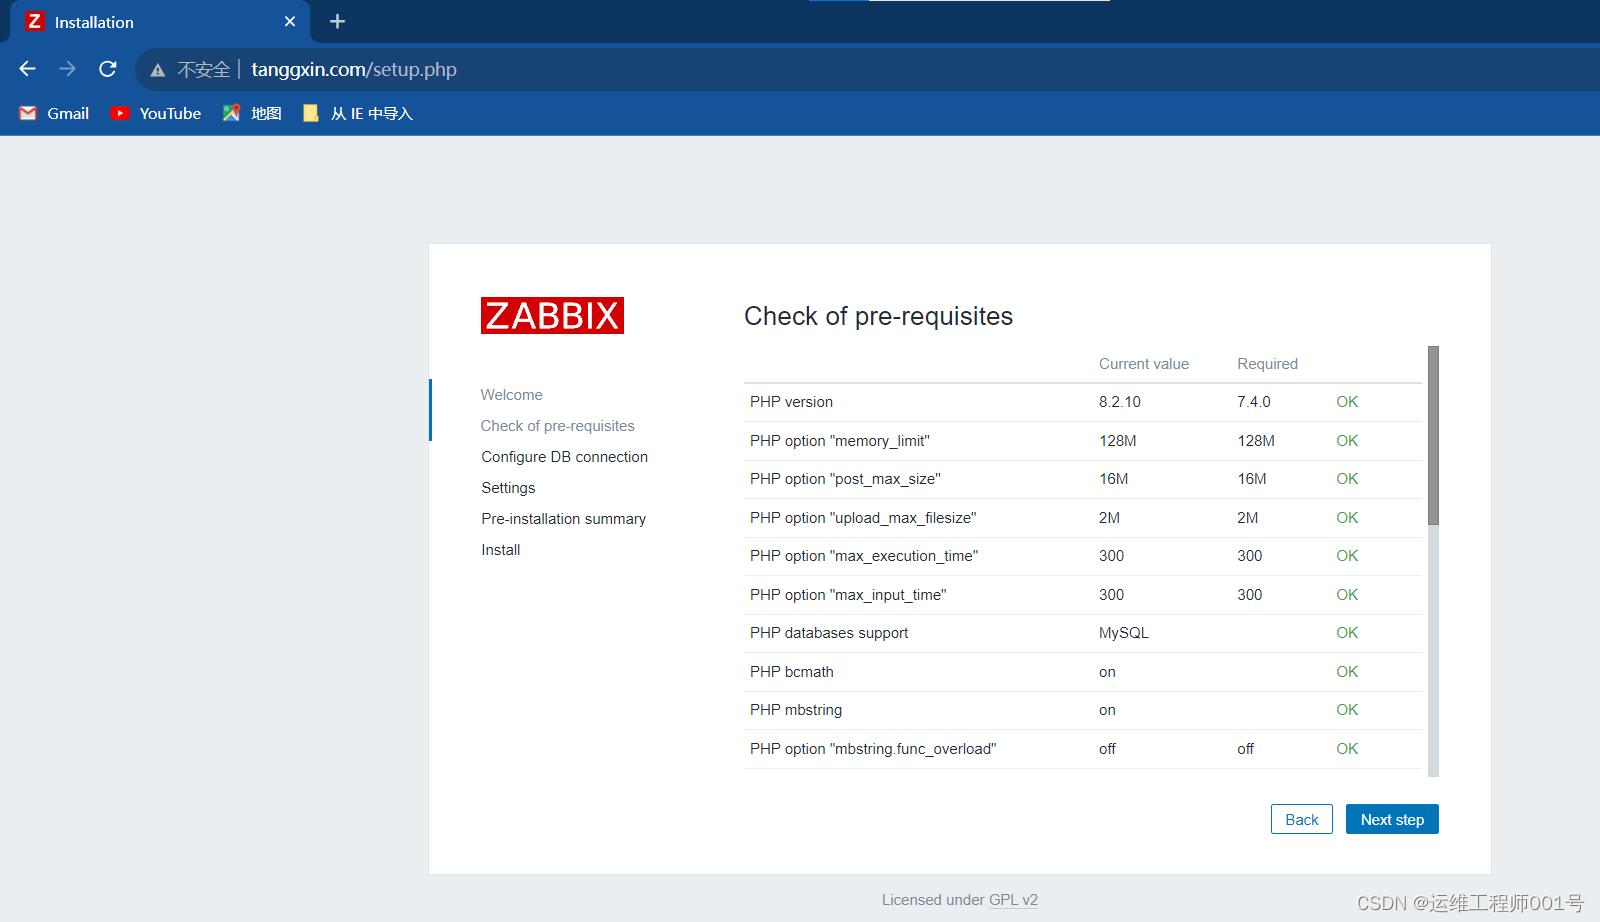
Task: Click PHP option "max_execution_time" label
Action: pos(864,556)
